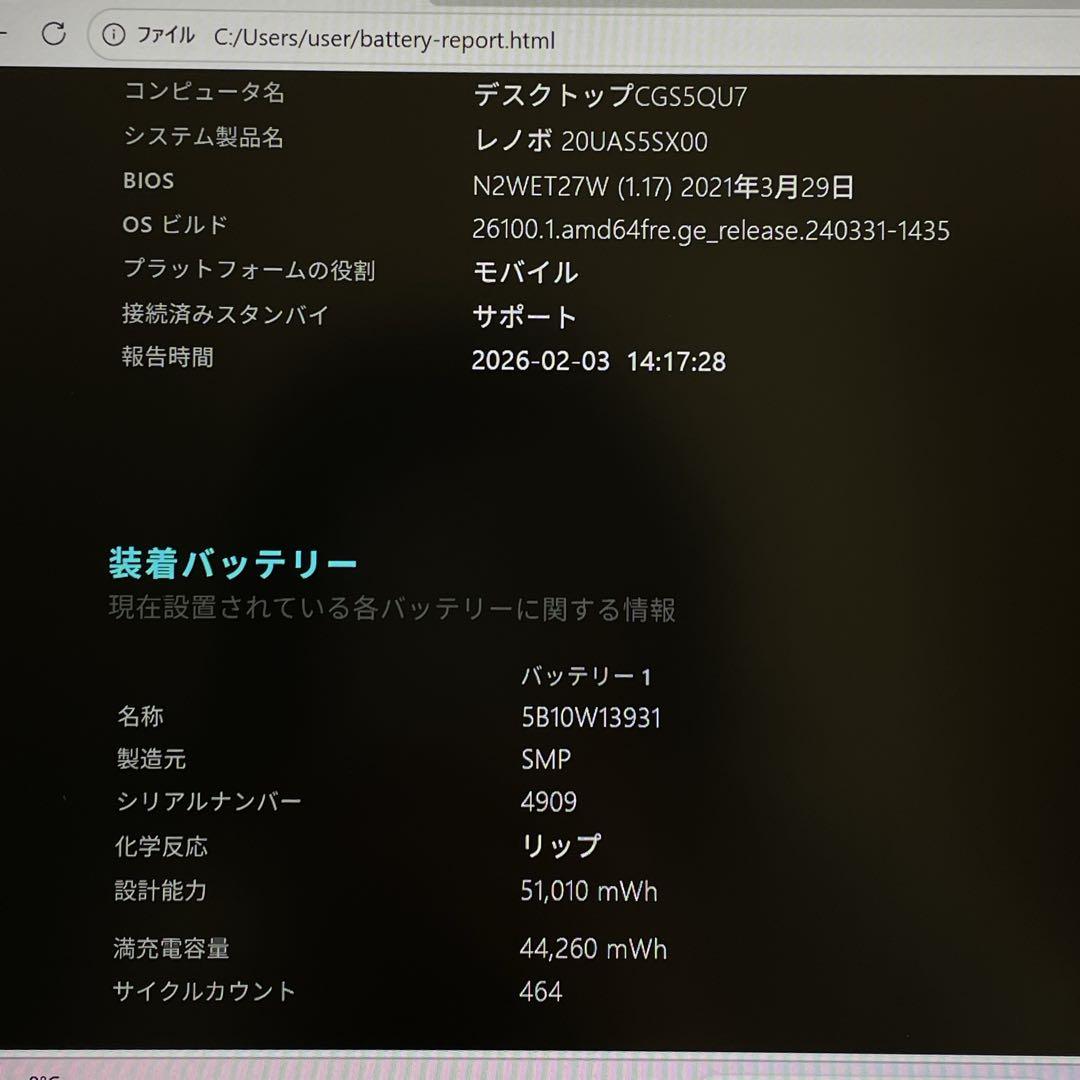This screenshot has width=1080, height=1080.
Task: Click the 製造元 value SMP
Action: tap(544, 759)
